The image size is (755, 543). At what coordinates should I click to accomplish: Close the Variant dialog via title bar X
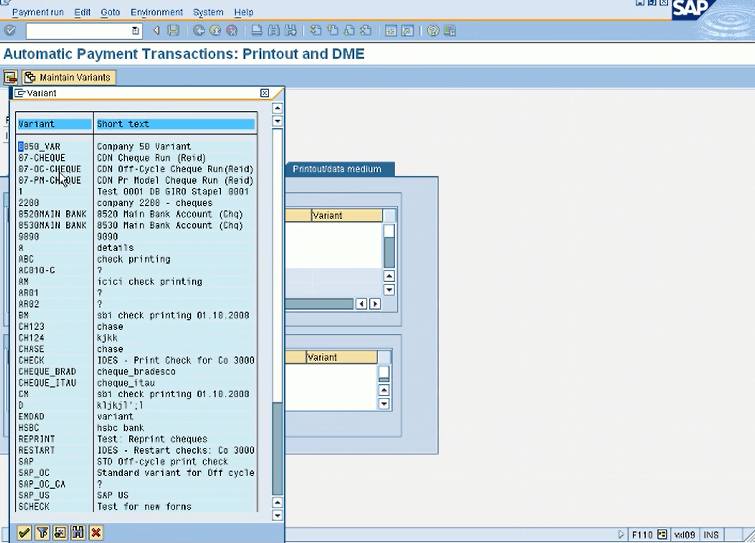(264, 93)
